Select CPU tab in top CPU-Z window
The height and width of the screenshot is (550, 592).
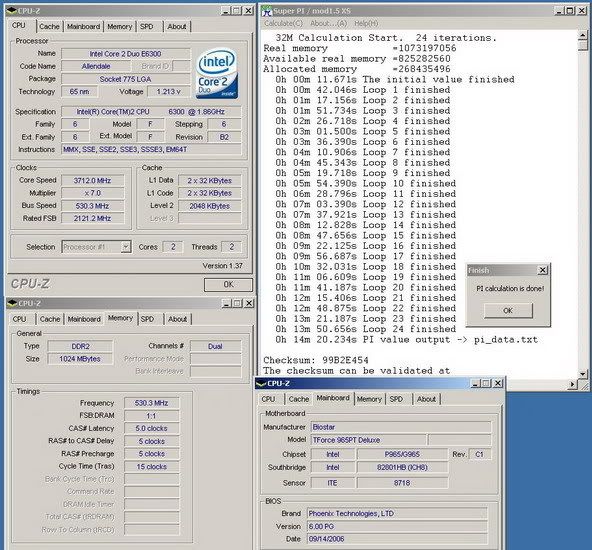(19, 25)
